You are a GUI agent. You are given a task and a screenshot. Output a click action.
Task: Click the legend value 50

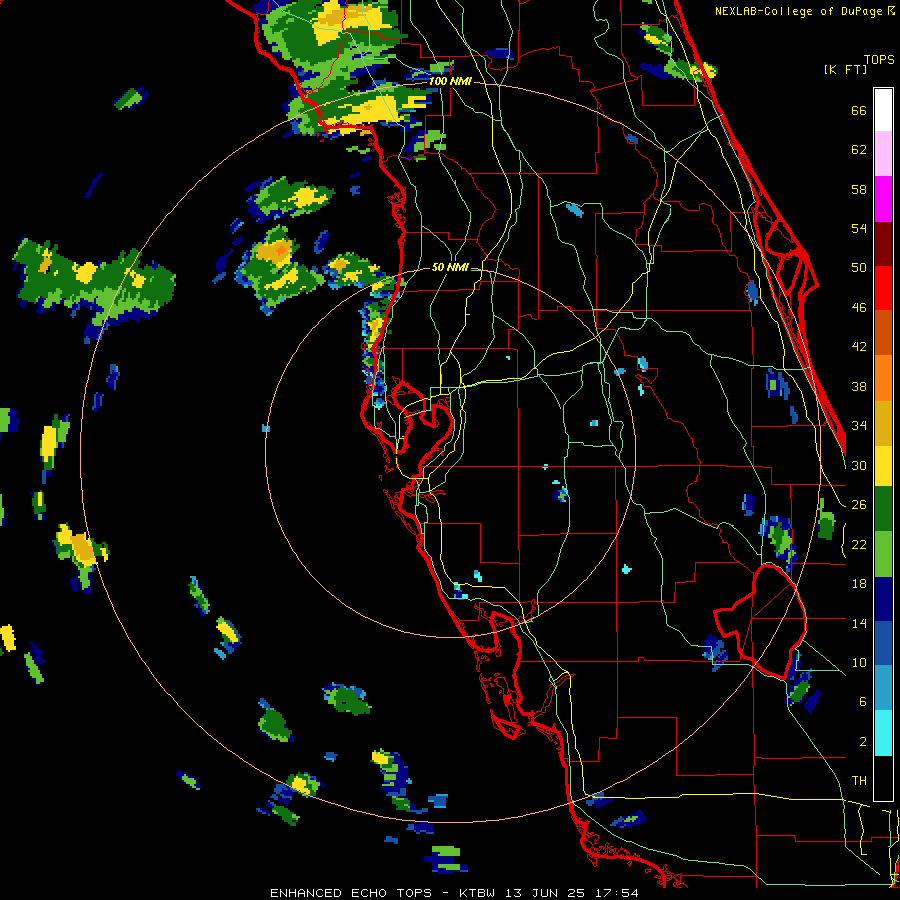859,268
